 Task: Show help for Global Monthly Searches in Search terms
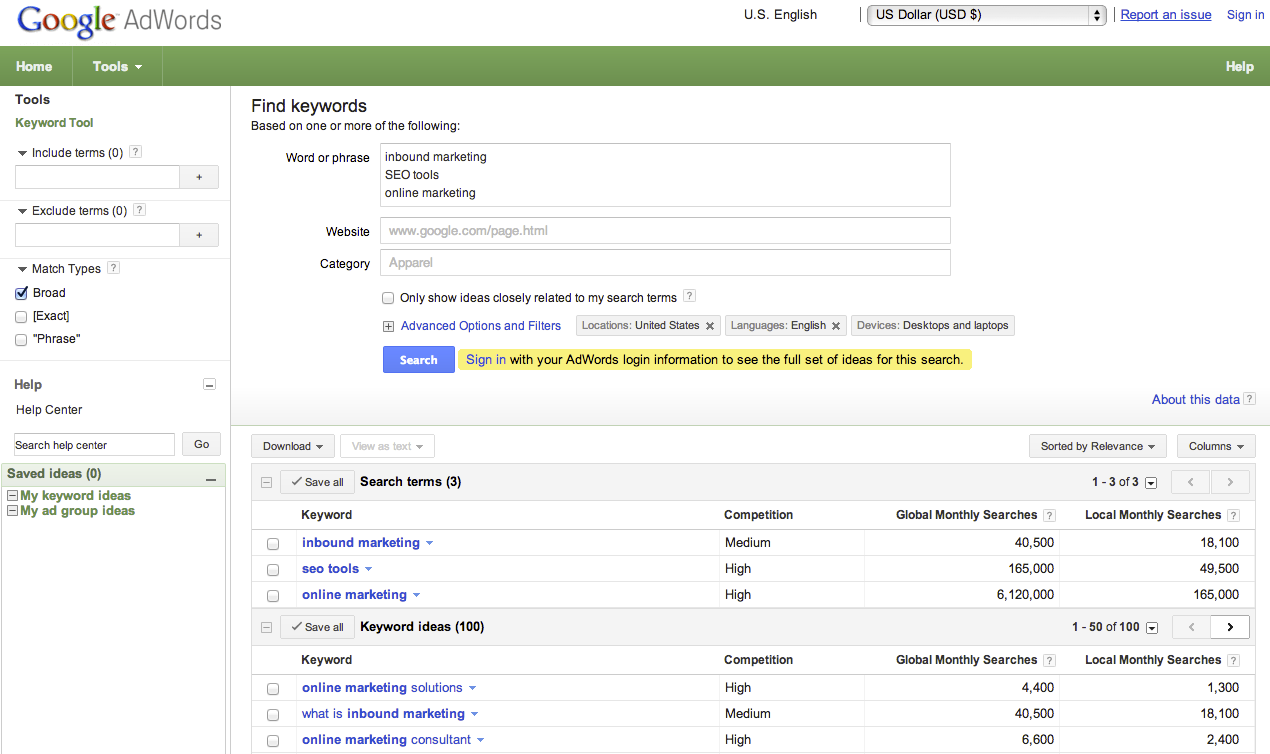1049,516
